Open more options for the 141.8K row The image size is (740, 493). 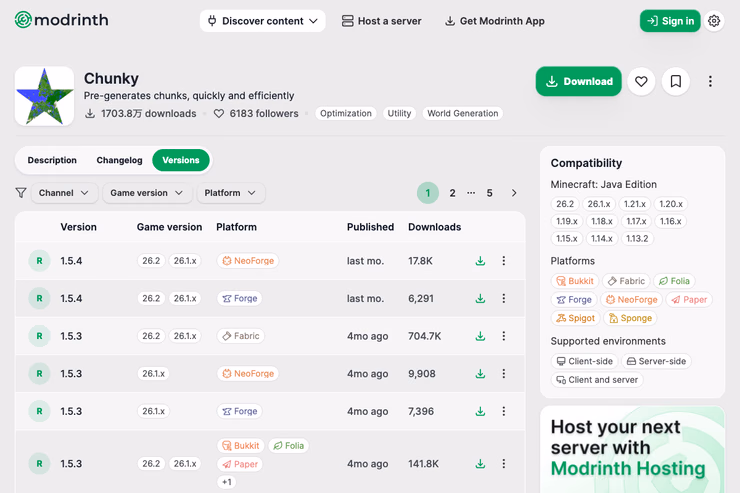[x=504, y=464]
